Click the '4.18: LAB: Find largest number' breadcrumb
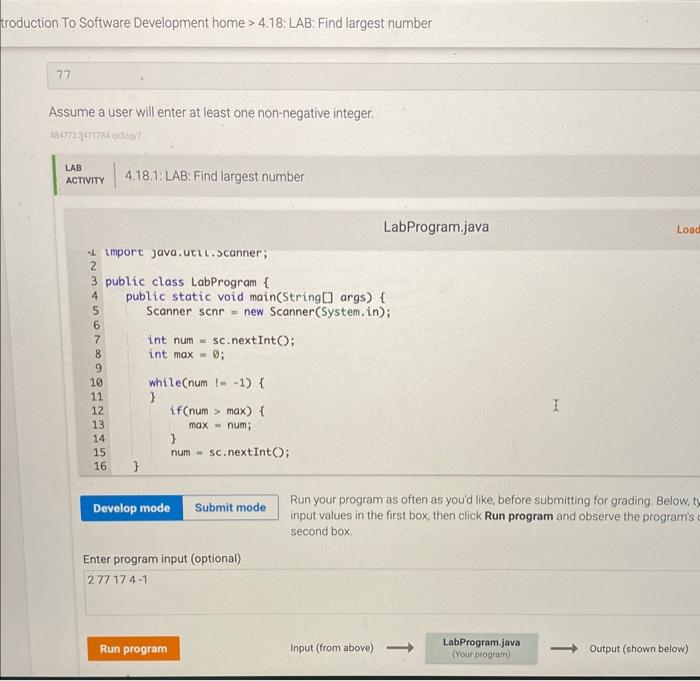 coord(345,23)
